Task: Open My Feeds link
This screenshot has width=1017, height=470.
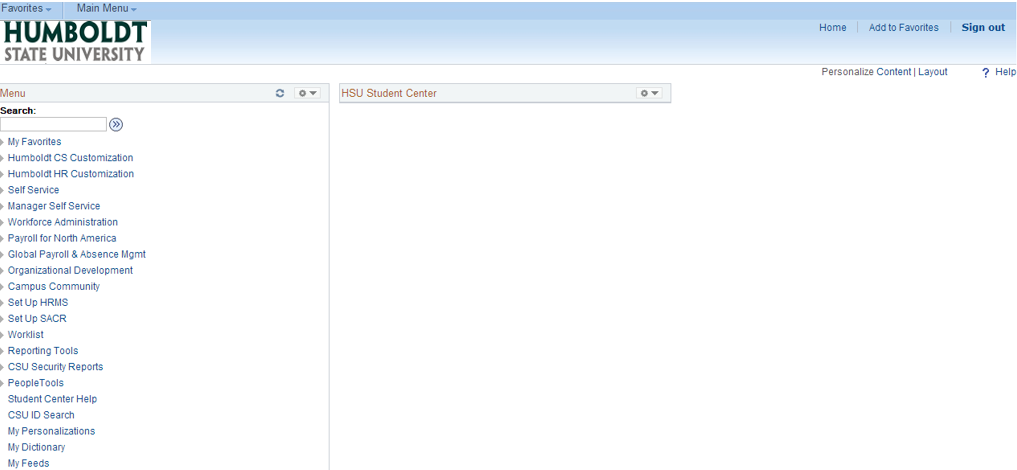Action: pyautogui.click(x=29, y=464)
